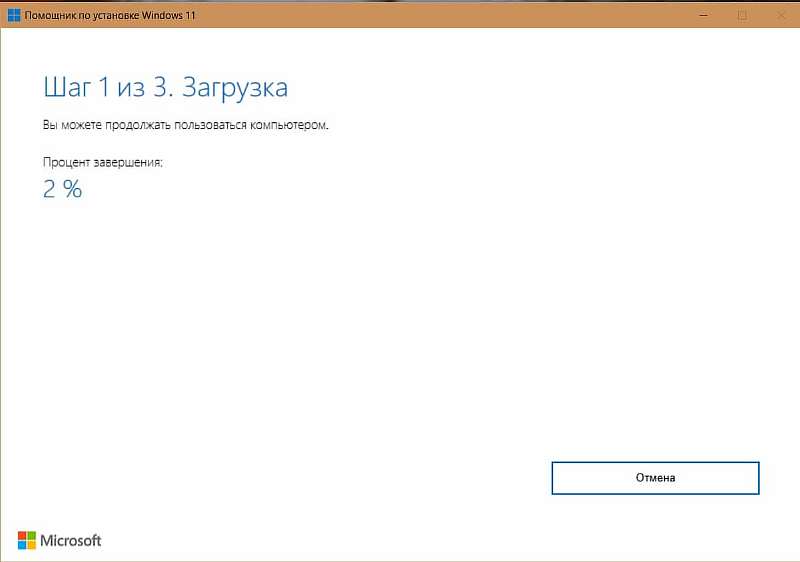The image size is (800, 562).
Task: Click the Windows logo icon in title bar
Action: [x=15, y=15]
